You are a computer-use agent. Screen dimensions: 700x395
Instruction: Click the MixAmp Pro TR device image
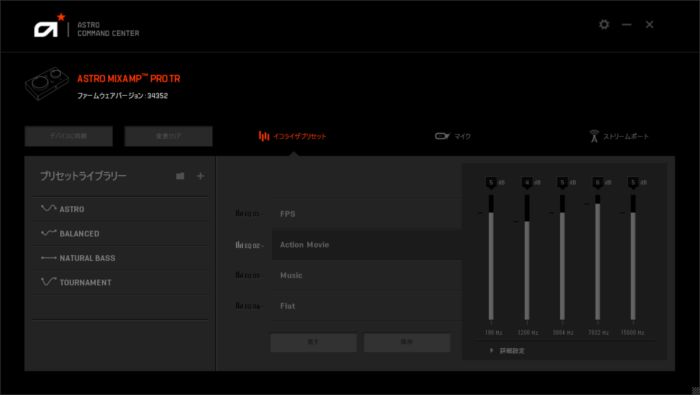click(47, 83)
